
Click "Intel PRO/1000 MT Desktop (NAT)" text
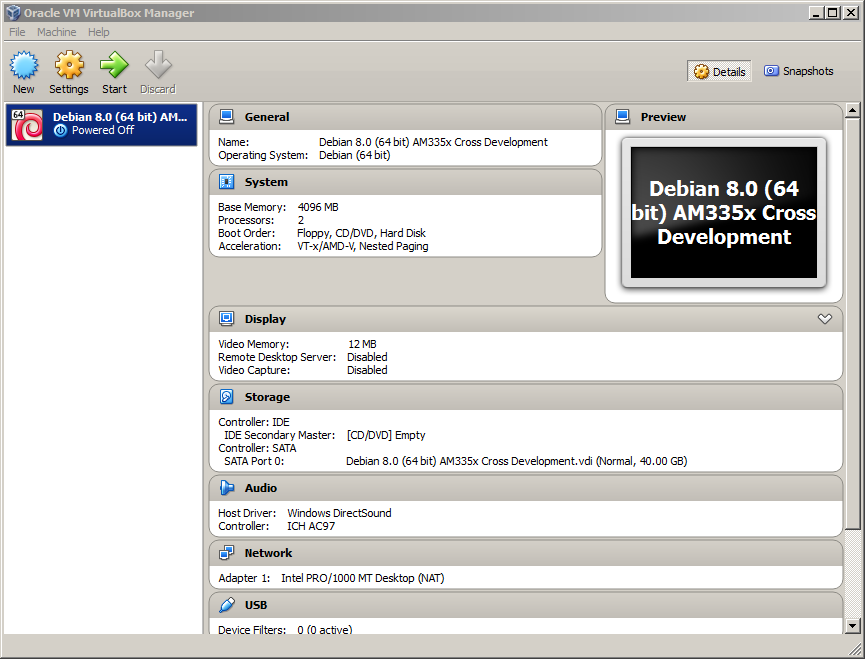tap(362, 578)
